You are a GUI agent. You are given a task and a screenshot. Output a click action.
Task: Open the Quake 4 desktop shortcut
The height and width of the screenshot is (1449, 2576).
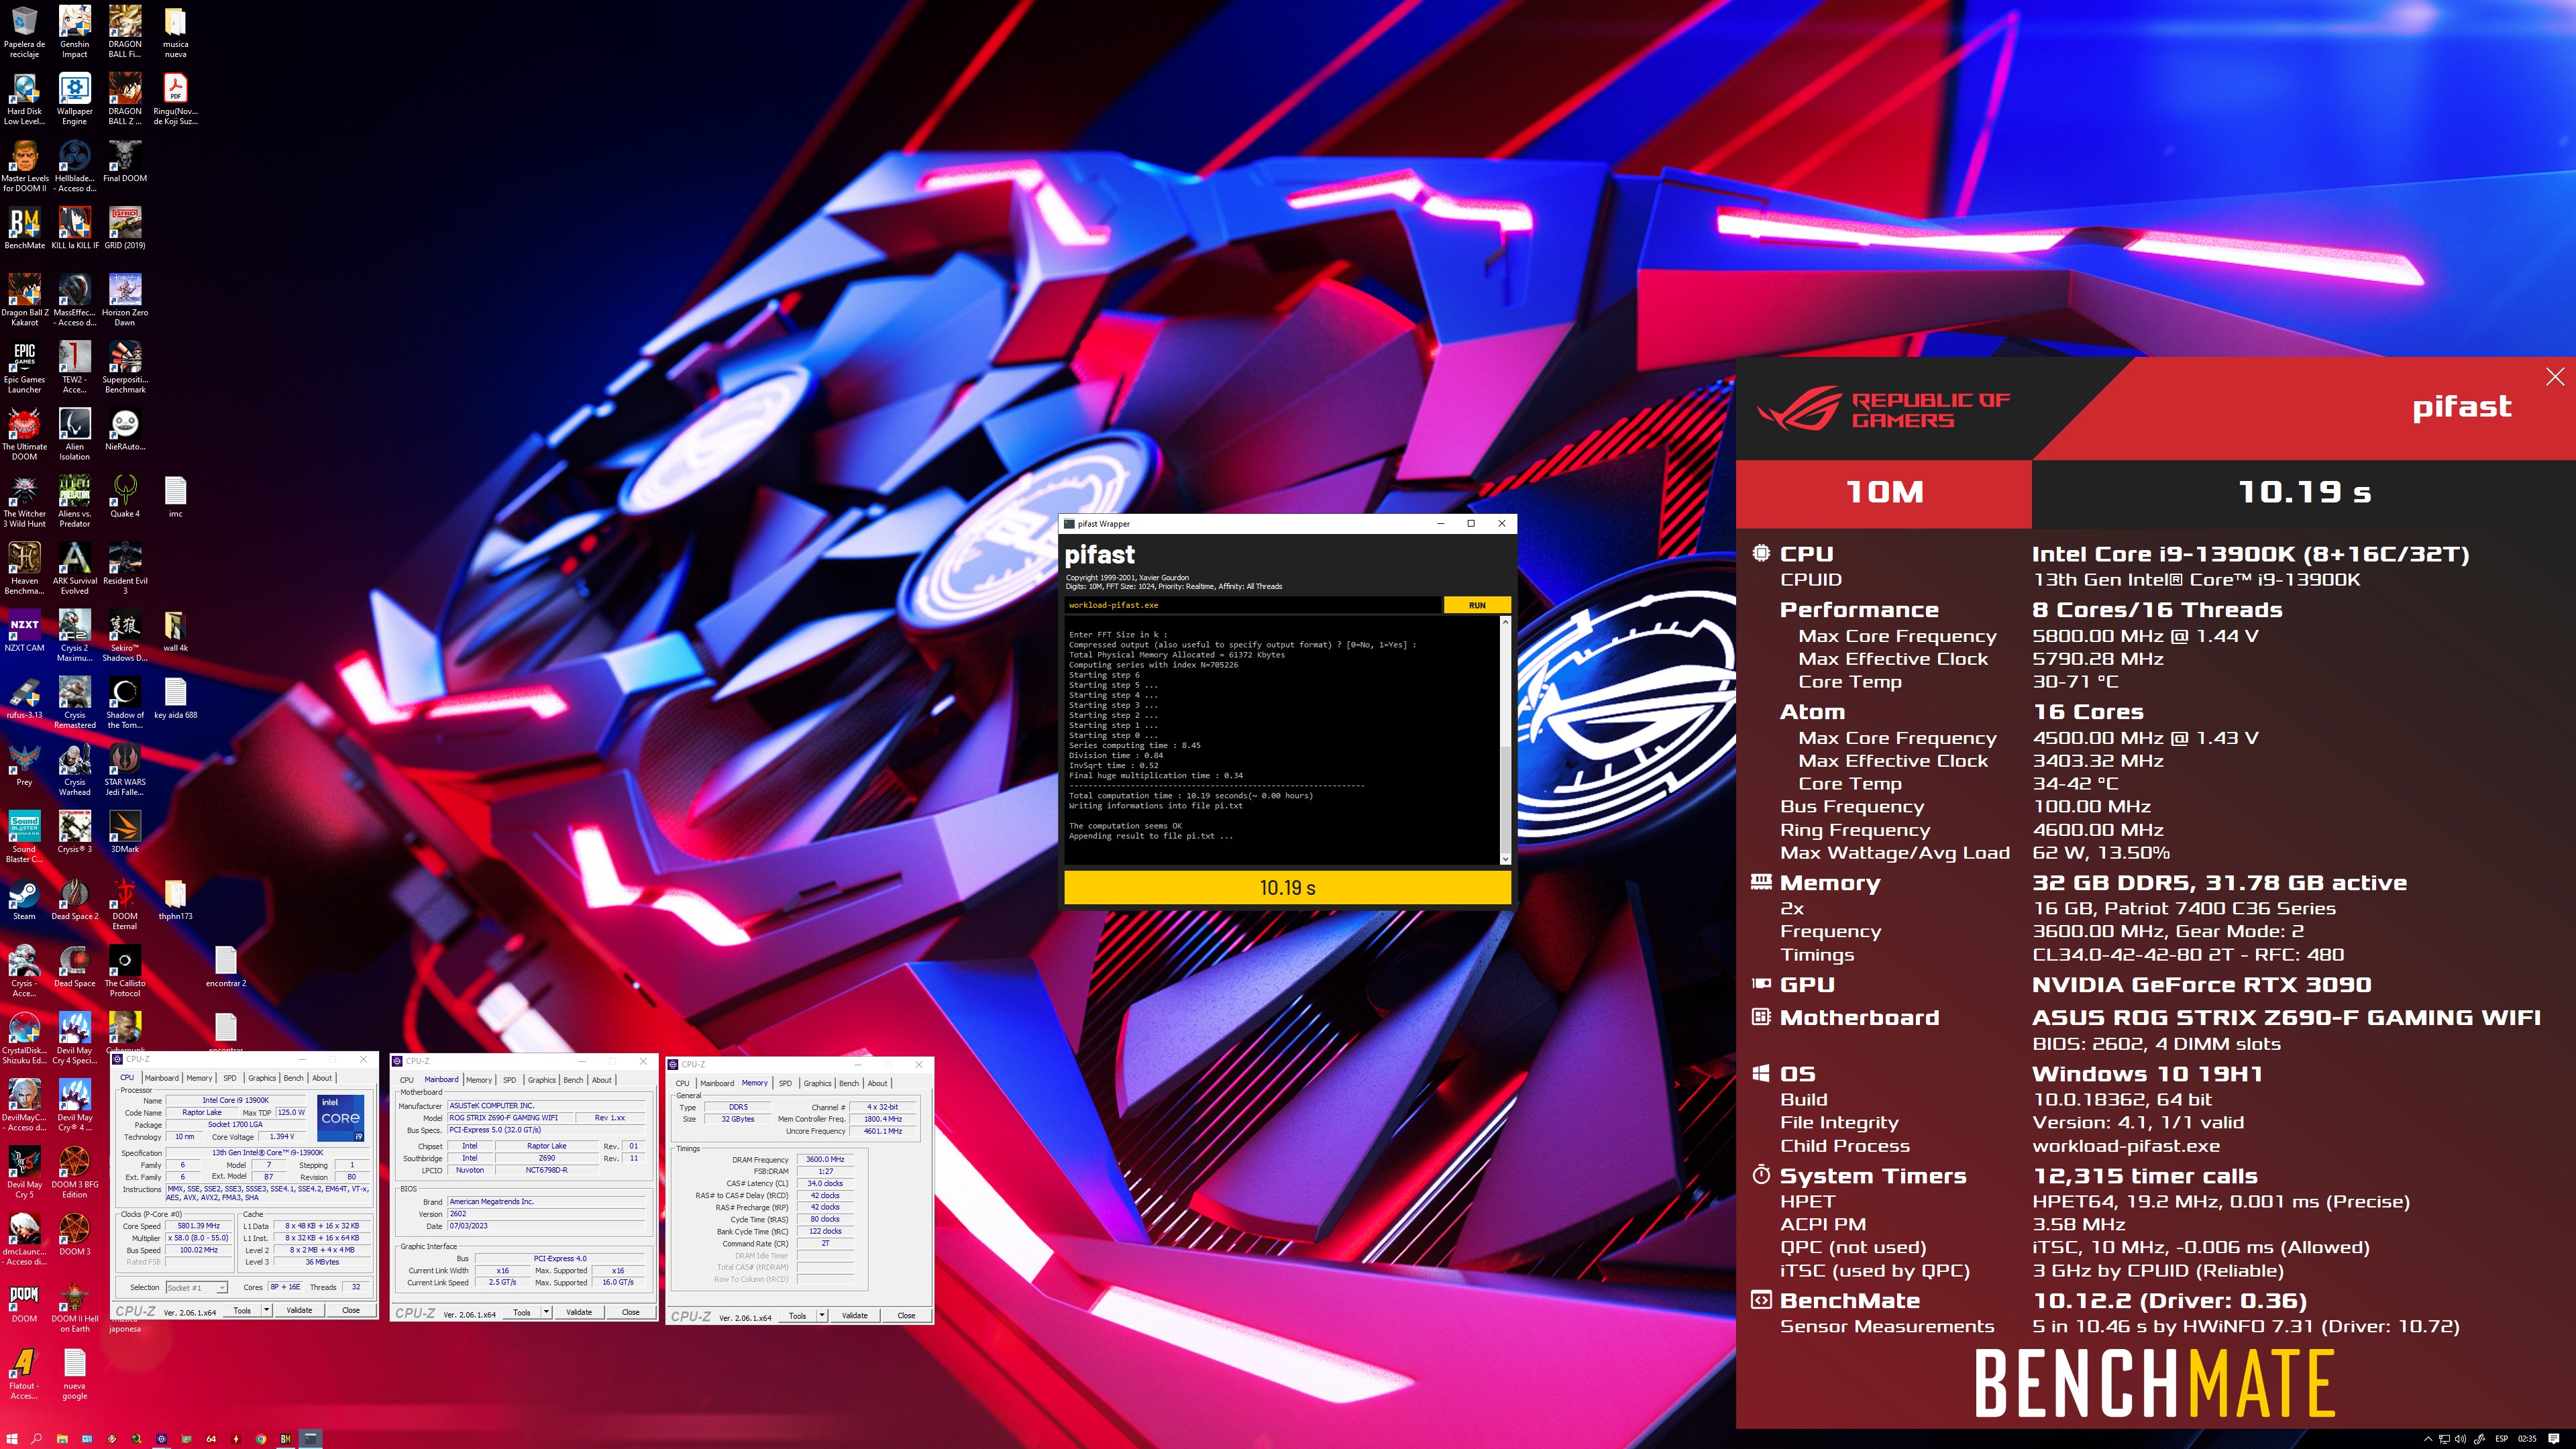125,497
